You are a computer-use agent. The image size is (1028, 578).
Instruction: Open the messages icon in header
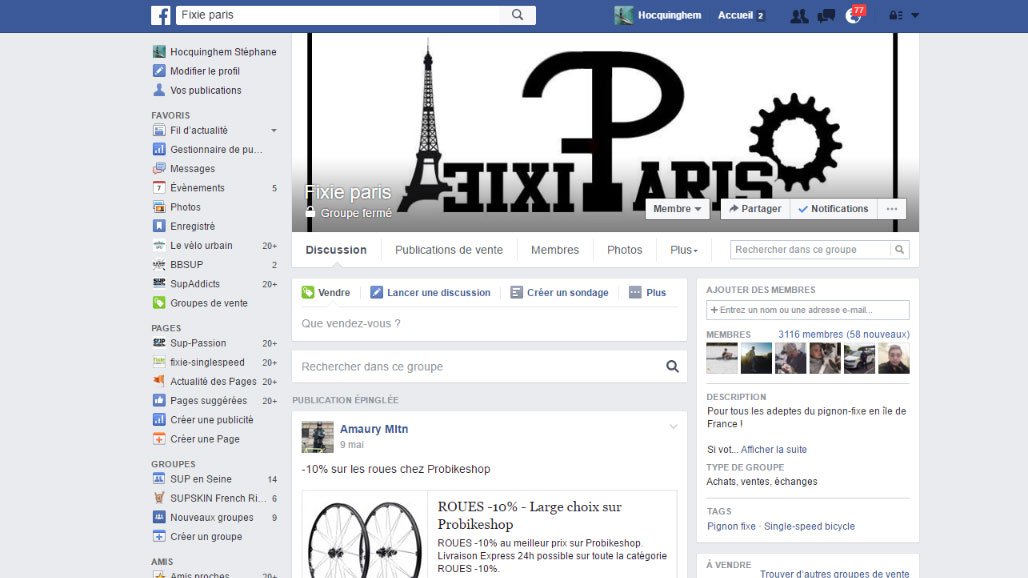click(826, 15)
